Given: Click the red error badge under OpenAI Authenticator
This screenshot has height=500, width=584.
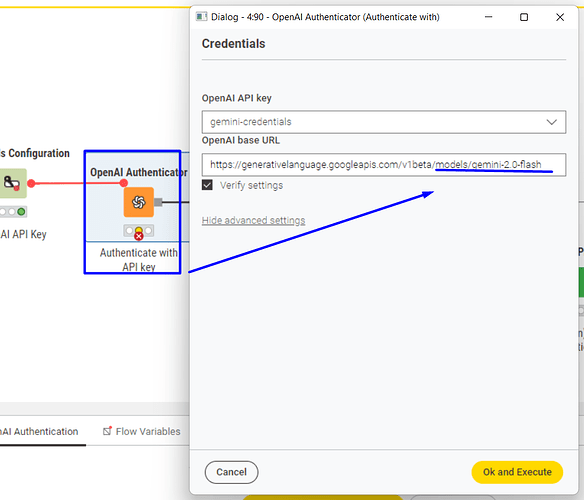Looking at the screenshot, I should (139, 236).
